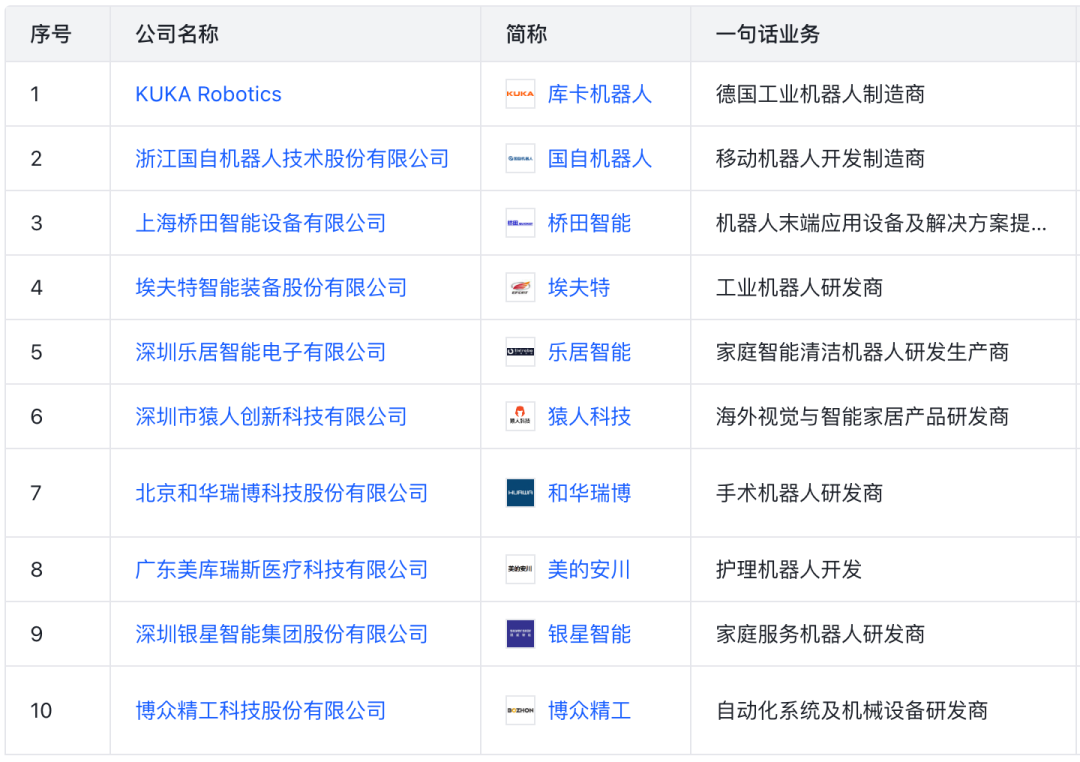1080x762 pixels.
Task: Click the 国自机器人 short name link
Action: tap(599, 158)
